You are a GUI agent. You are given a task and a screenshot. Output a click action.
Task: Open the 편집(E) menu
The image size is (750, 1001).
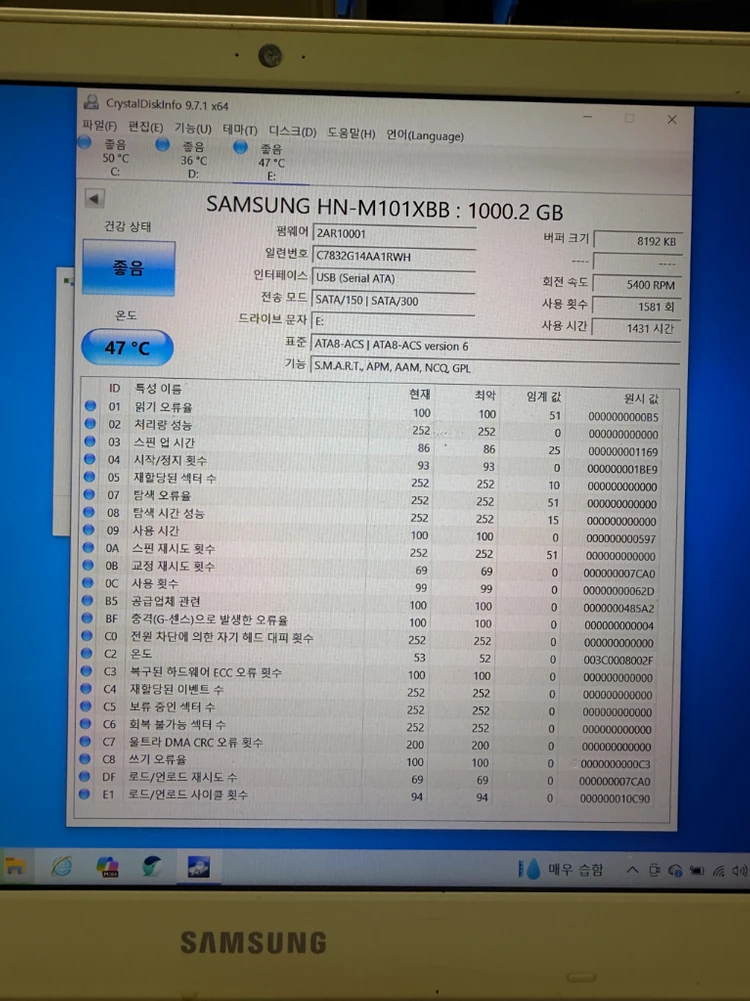[146, 127]
